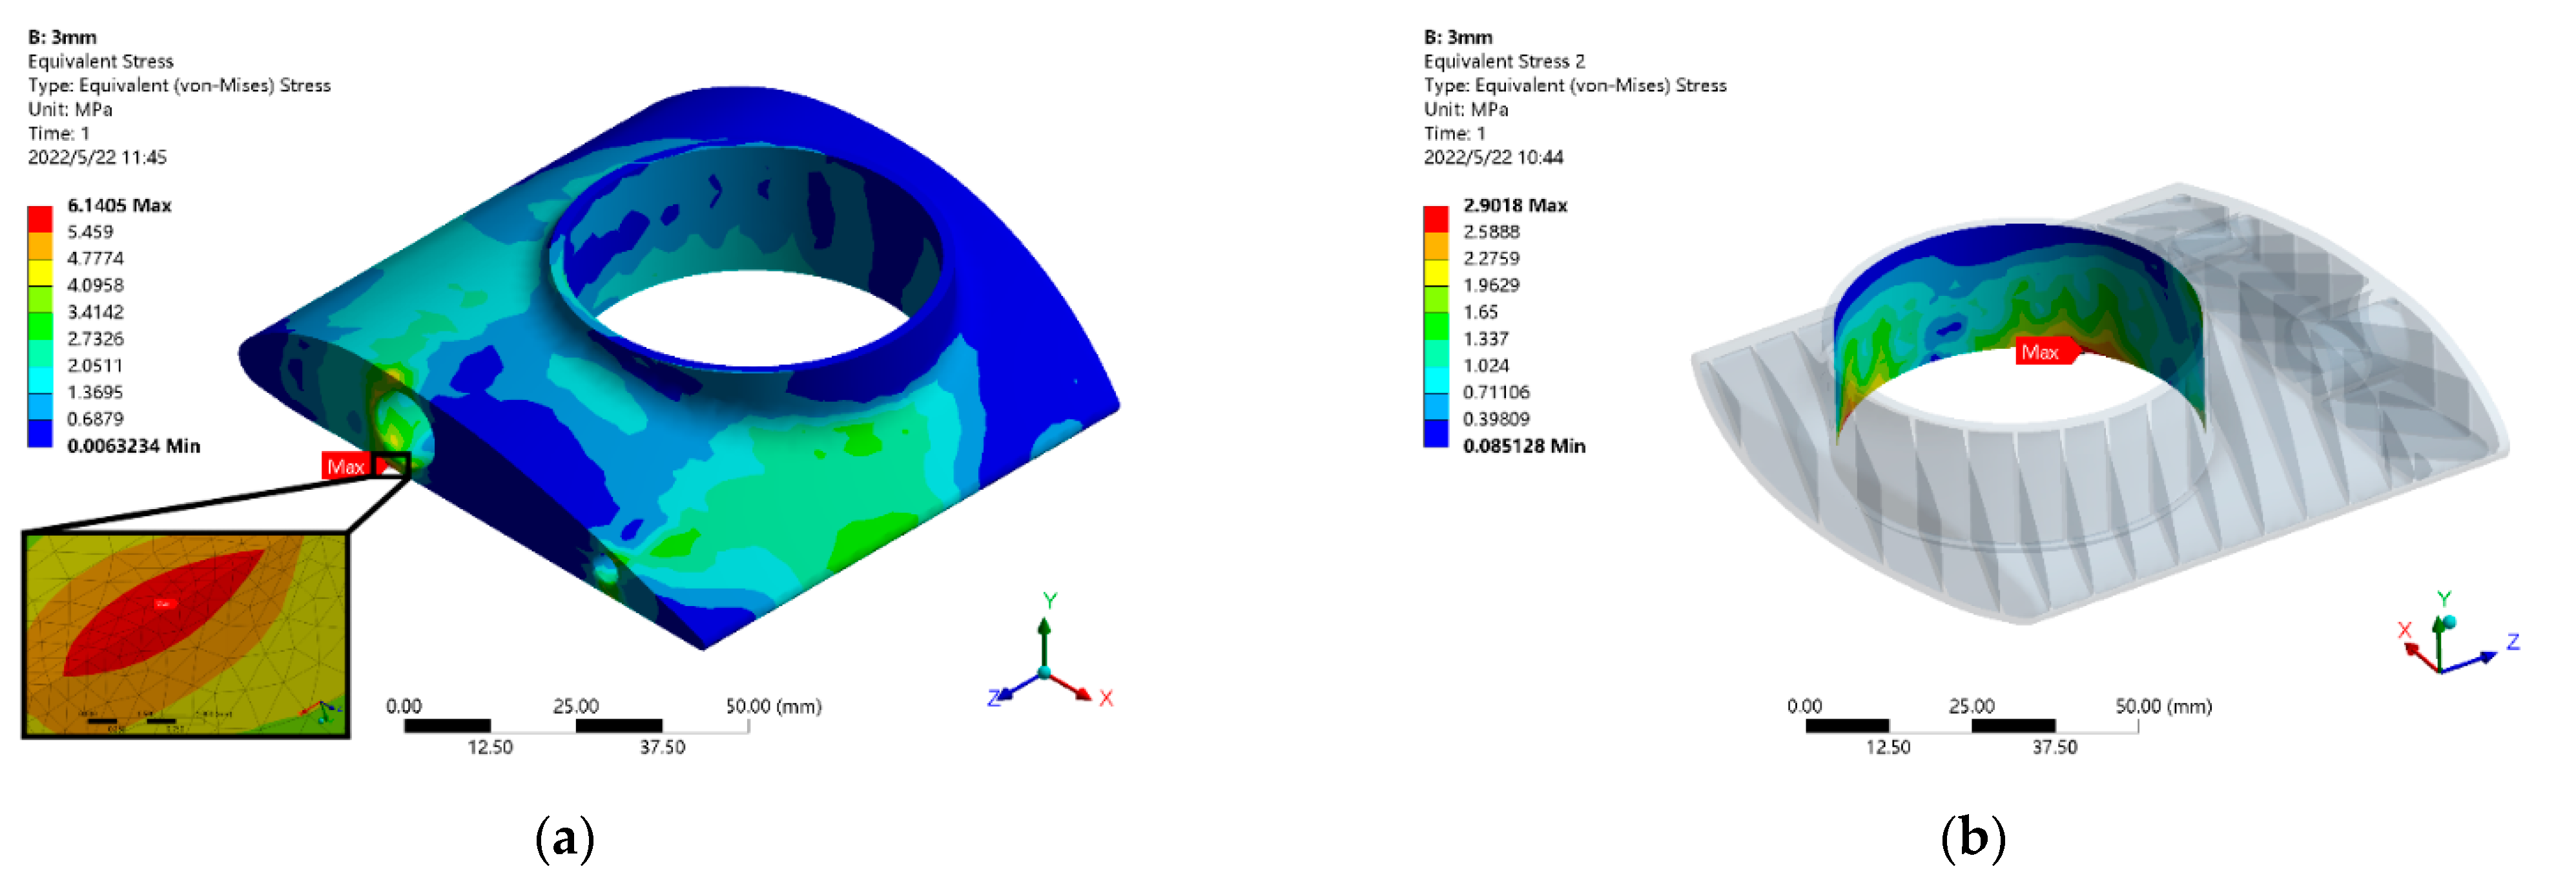Click the Max label on left model
2576x880 pixels.
click(x=346, y=466)
